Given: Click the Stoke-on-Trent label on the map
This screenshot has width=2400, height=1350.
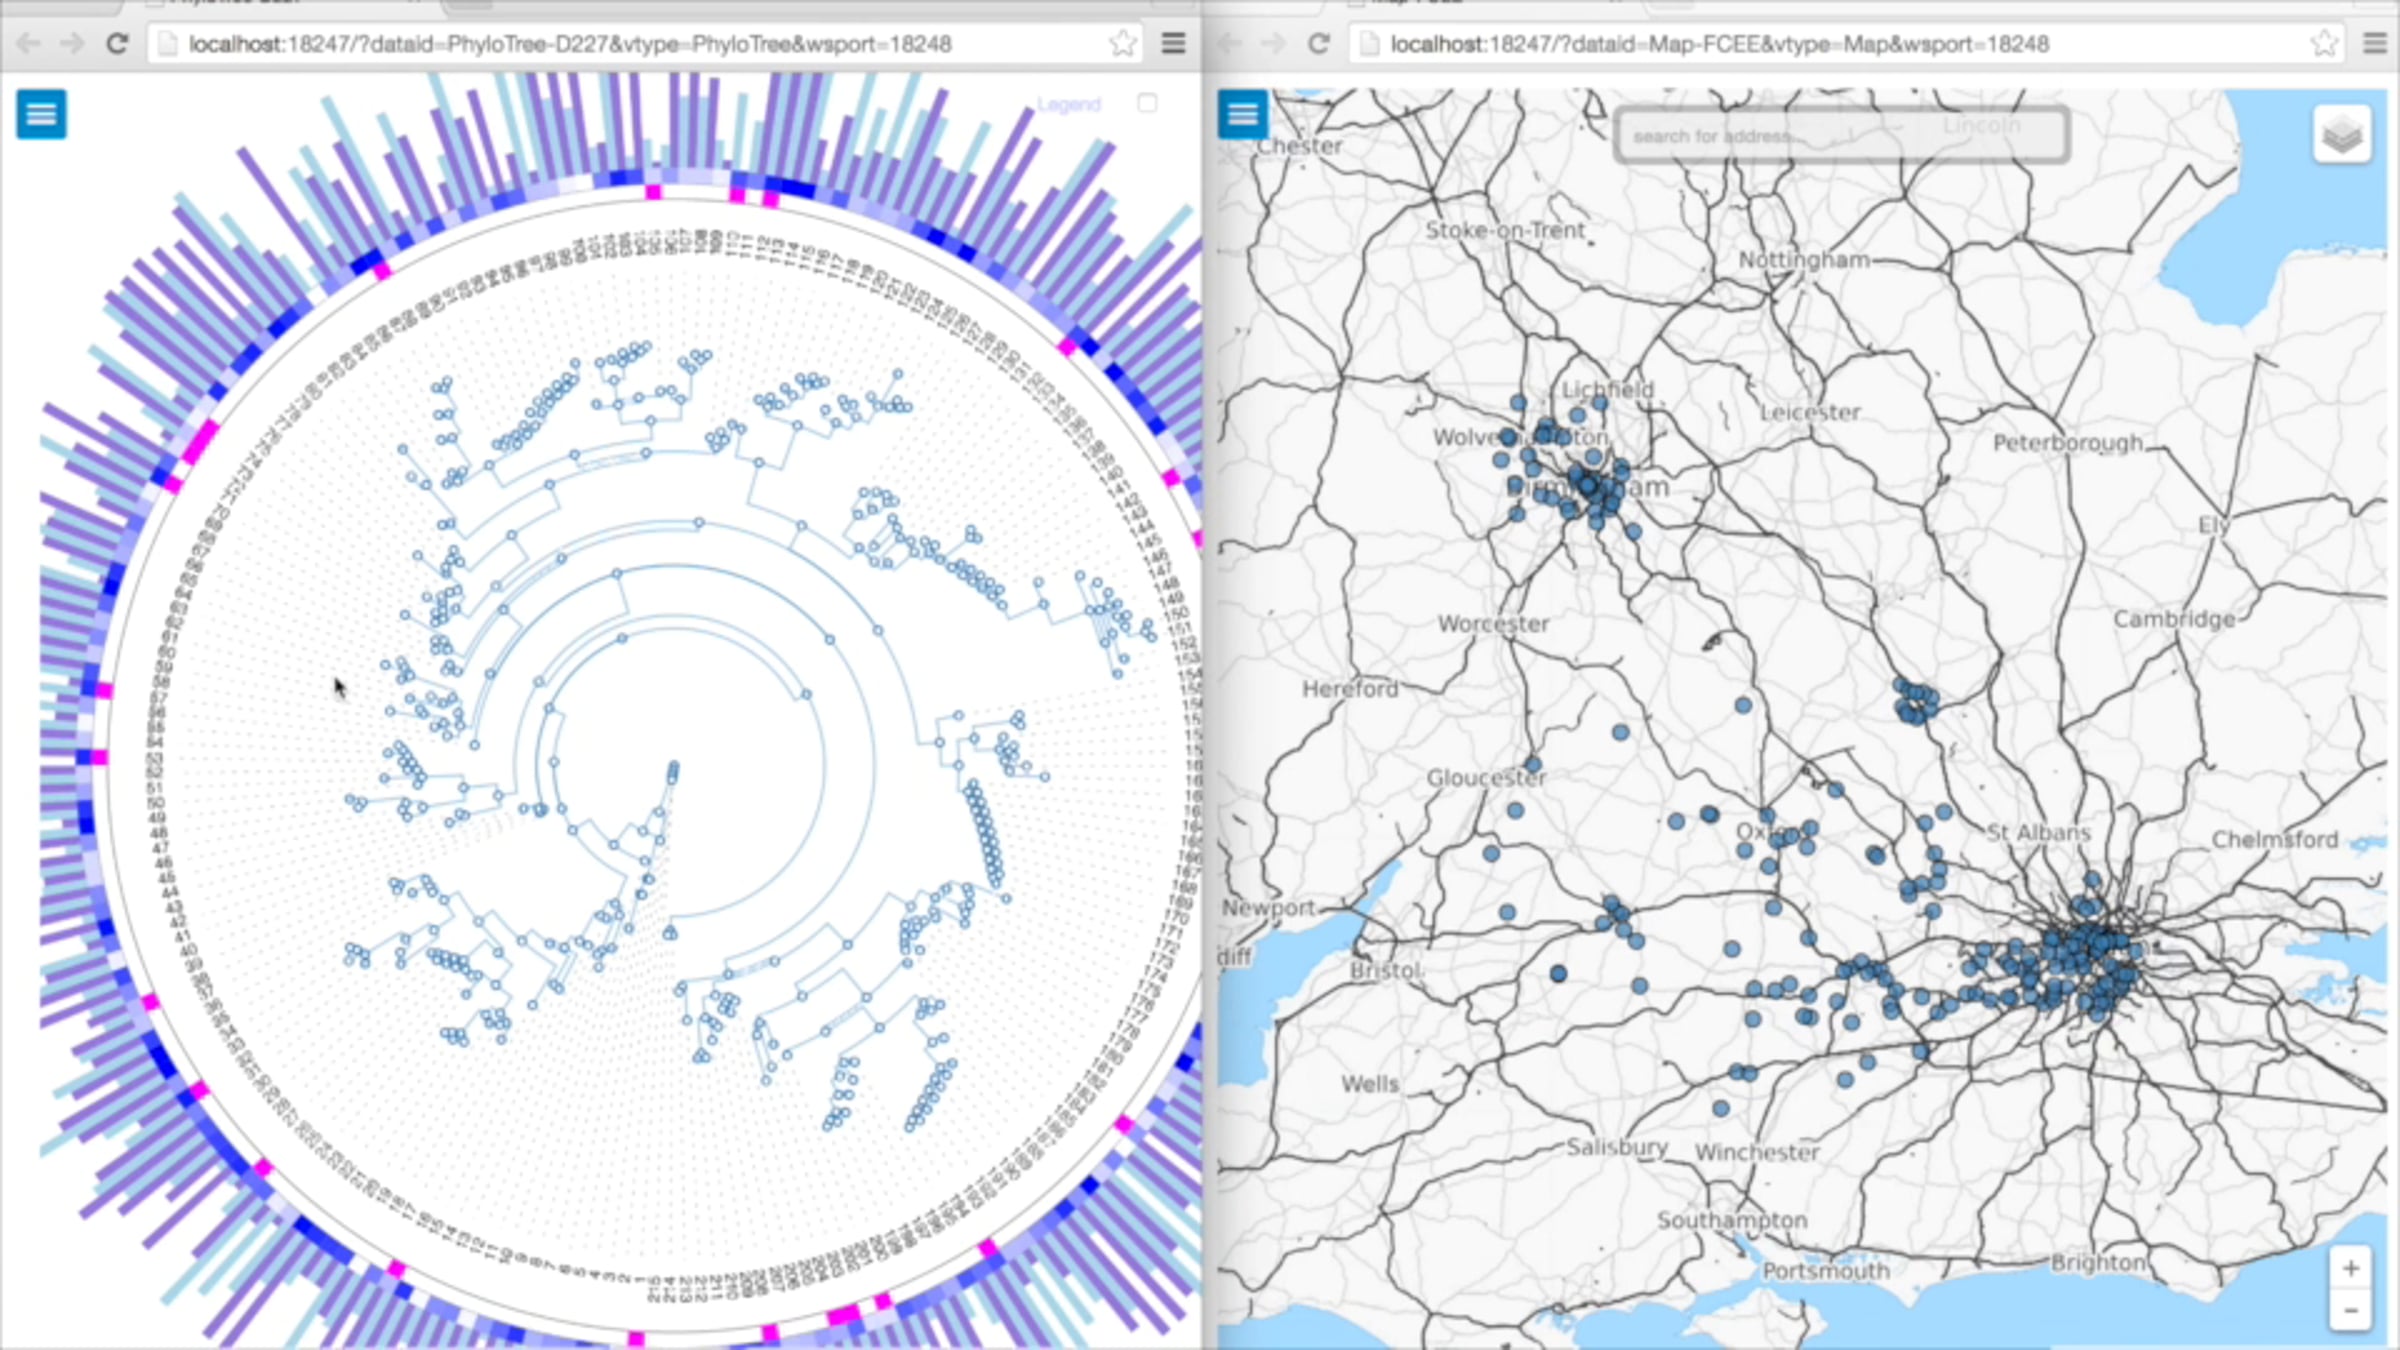Looking at the screenshot, I should coord(1505,230).
